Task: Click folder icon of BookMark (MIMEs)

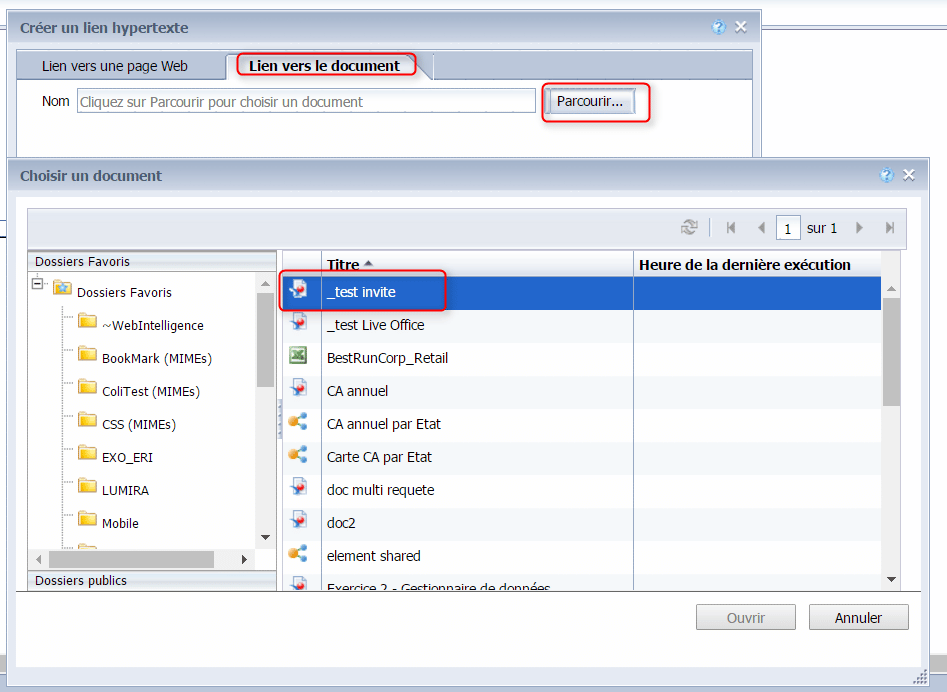Action: (x=88, y=354)
